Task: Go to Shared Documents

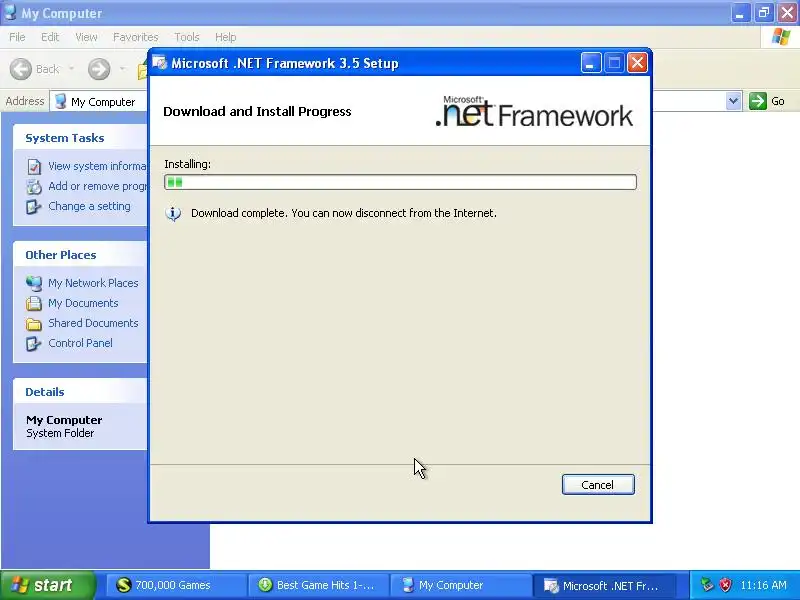Action: pyautogui.click(x=93, y=323)
